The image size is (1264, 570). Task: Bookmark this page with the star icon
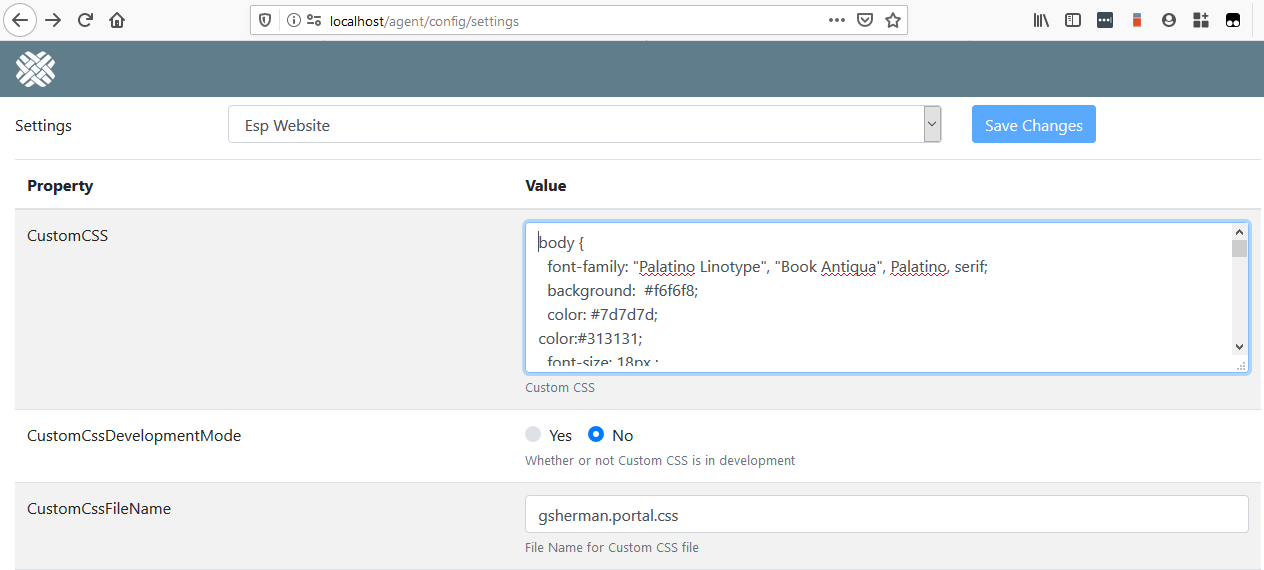pyautogui.click(x=892, y=20)
